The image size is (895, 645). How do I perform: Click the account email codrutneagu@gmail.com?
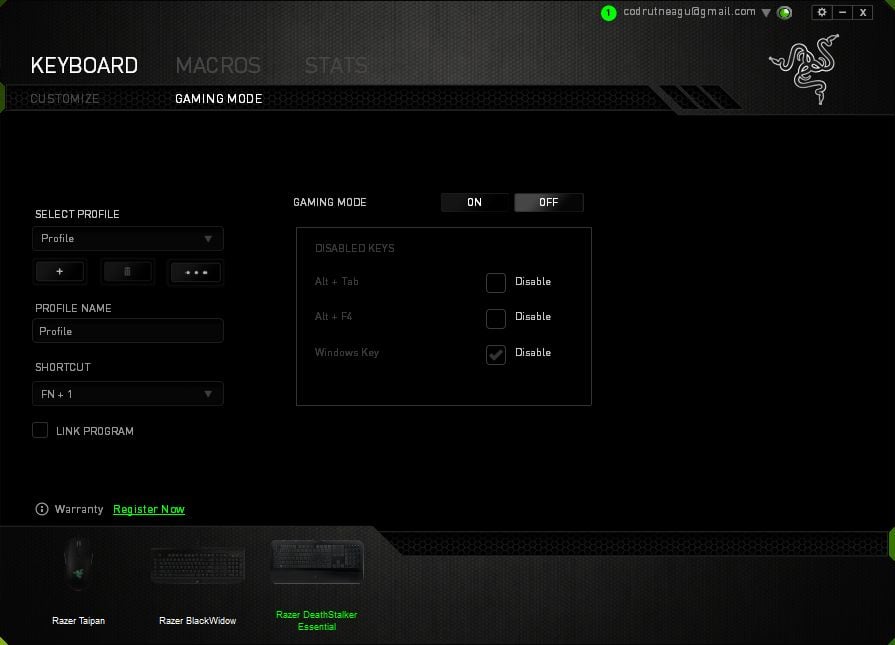click(690, 12)
